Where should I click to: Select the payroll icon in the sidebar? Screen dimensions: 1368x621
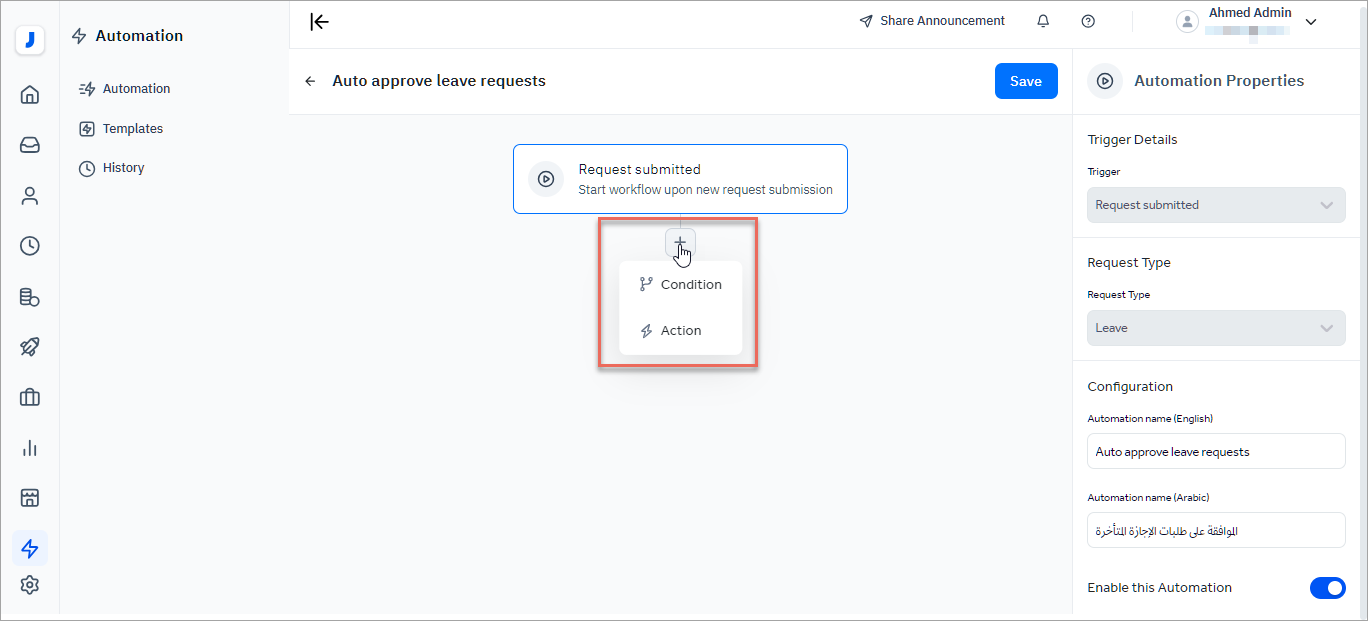click(30, 297)
